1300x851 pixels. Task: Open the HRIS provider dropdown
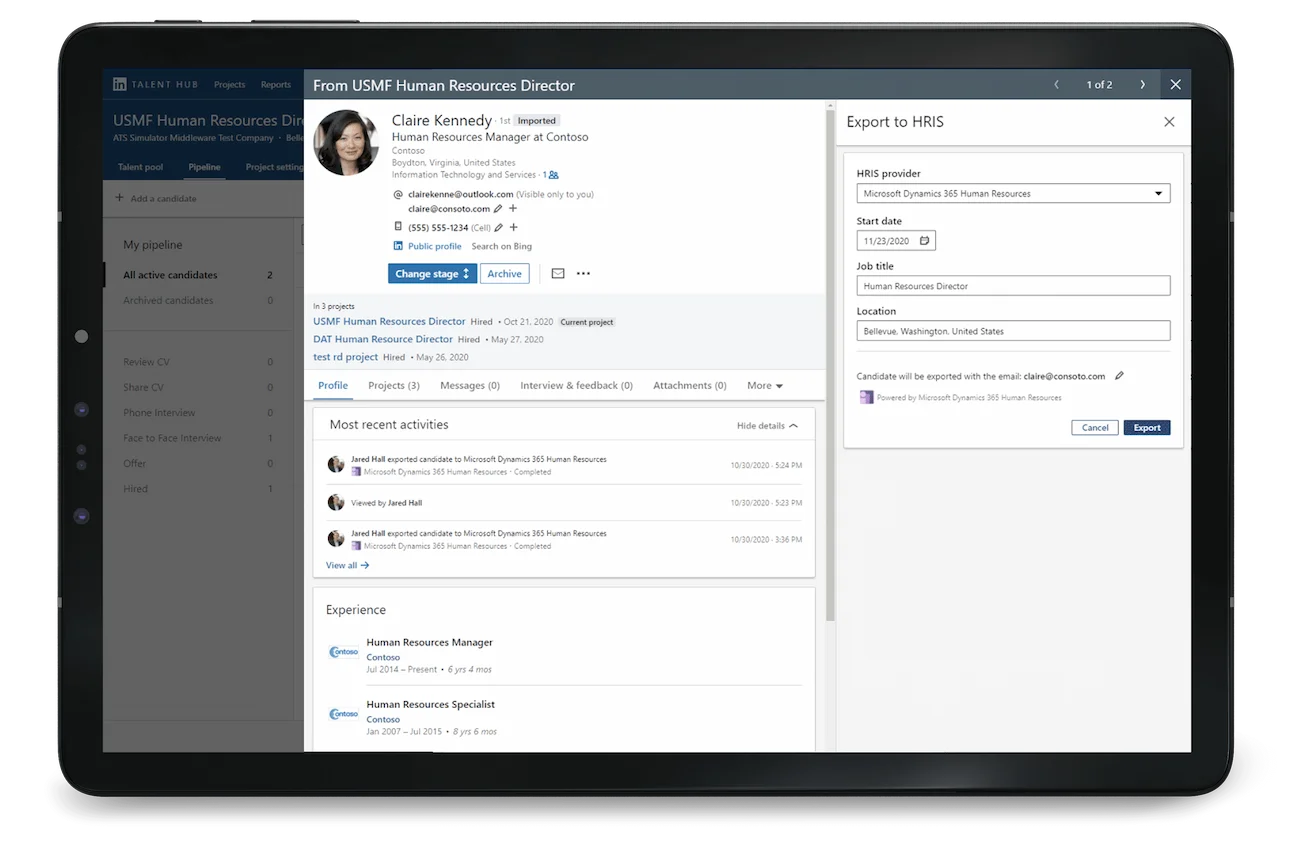[x=1013, y=194]
